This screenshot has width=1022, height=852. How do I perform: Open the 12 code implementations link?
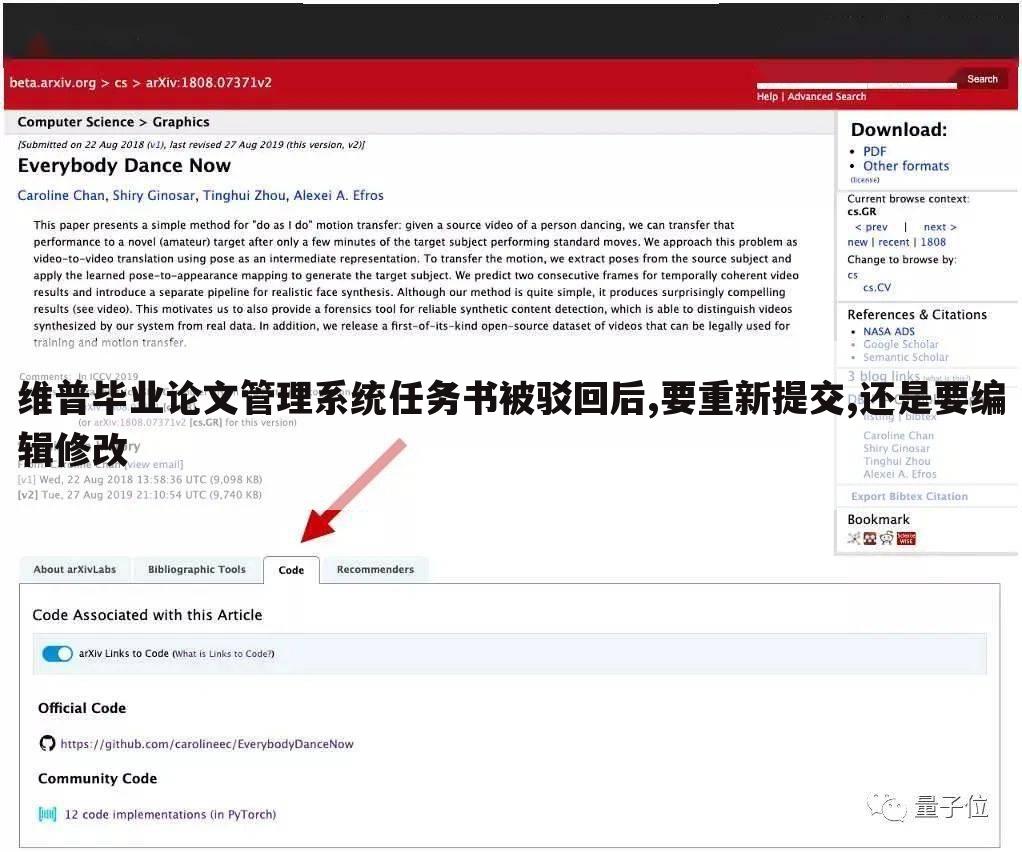[x=170, y=814]
